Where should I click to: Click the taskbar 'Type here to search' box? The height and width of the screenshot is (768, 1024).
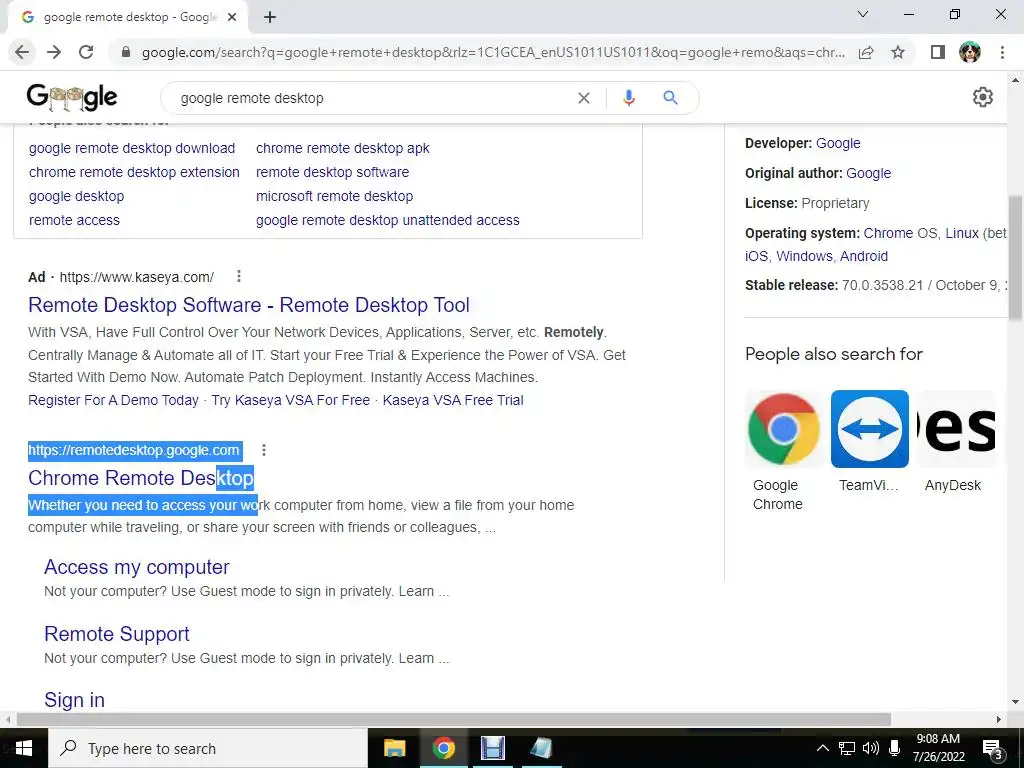point(208,748)
